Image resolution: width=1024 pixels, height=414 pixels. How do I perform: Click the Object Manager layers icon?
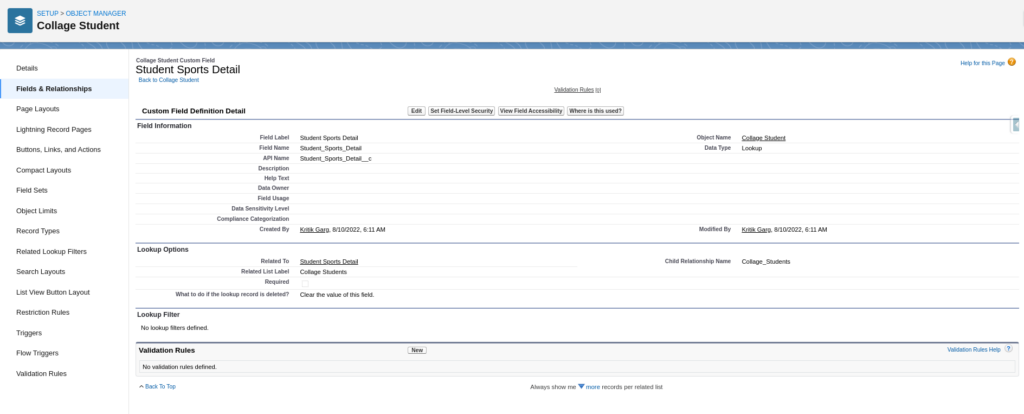click(20, 19)
